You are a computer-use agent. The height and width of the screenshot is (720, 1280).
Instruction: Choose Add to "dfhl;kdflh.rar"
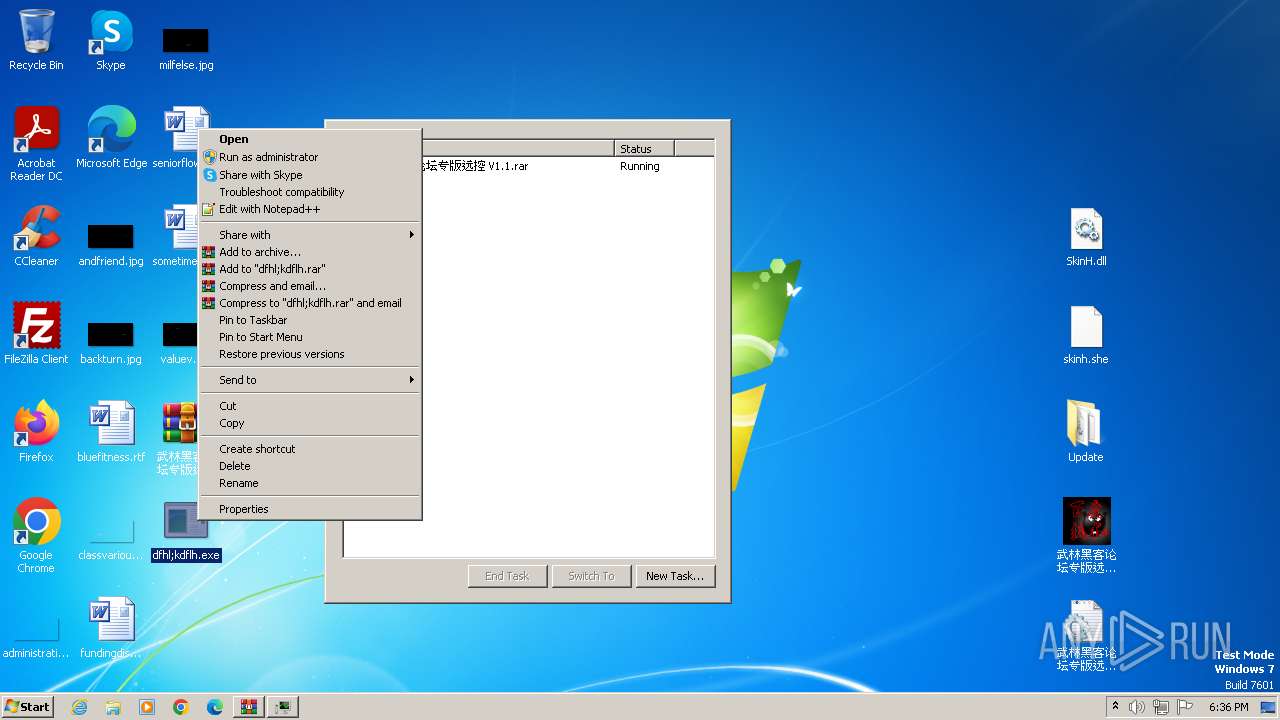[310, 269]
